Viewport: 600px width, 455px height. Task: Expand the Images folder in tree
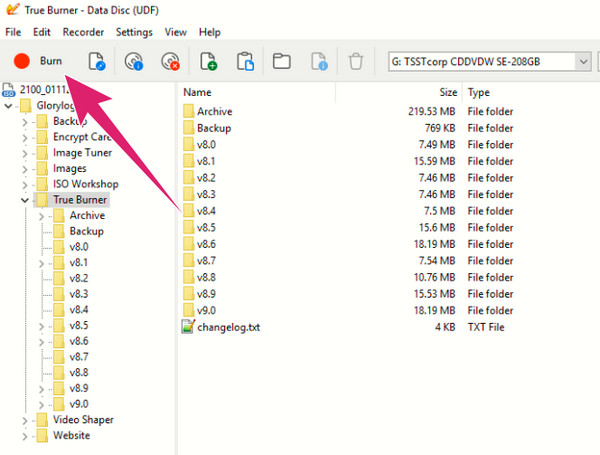pyautogui.click(x=25, y=169)
